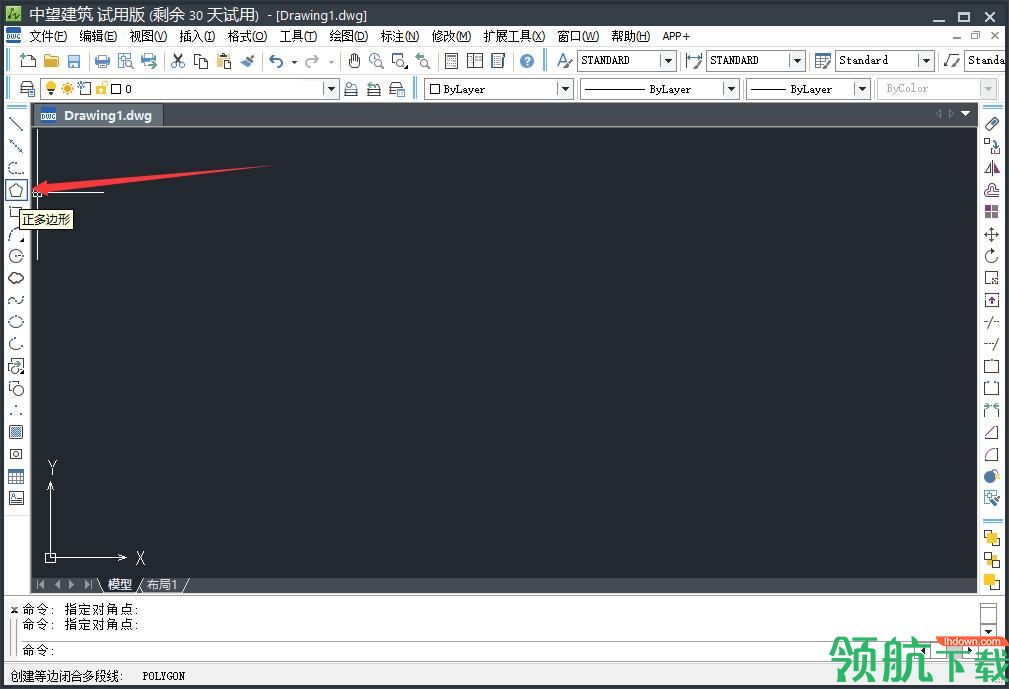Click the Match Properties brush icon
The image size is (1009, 689).
(247, 61)
